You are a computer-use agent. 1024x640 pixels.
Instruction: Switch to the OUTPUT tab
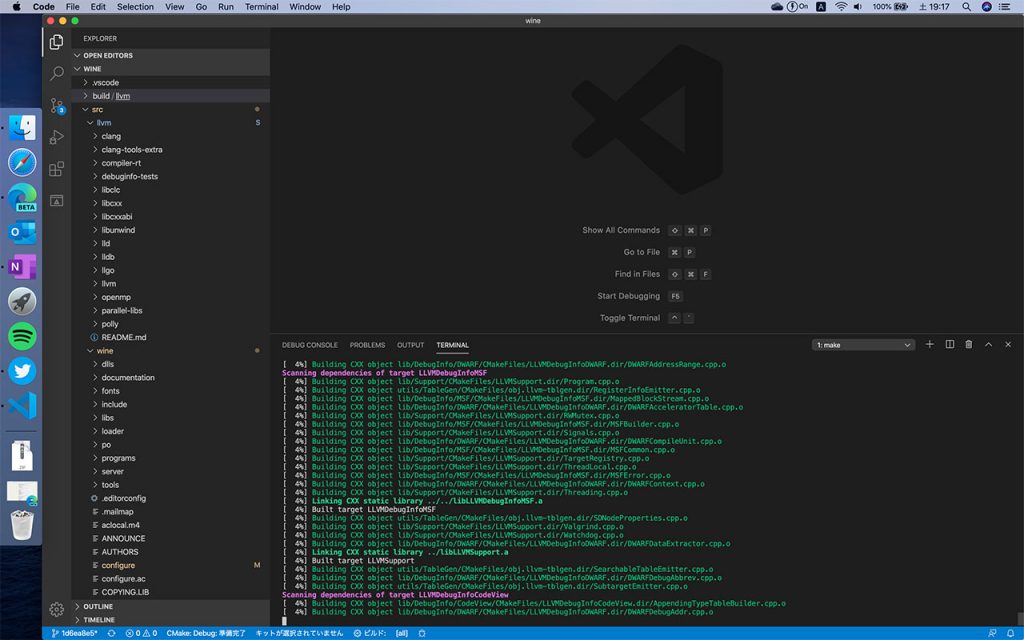point(410,345)
